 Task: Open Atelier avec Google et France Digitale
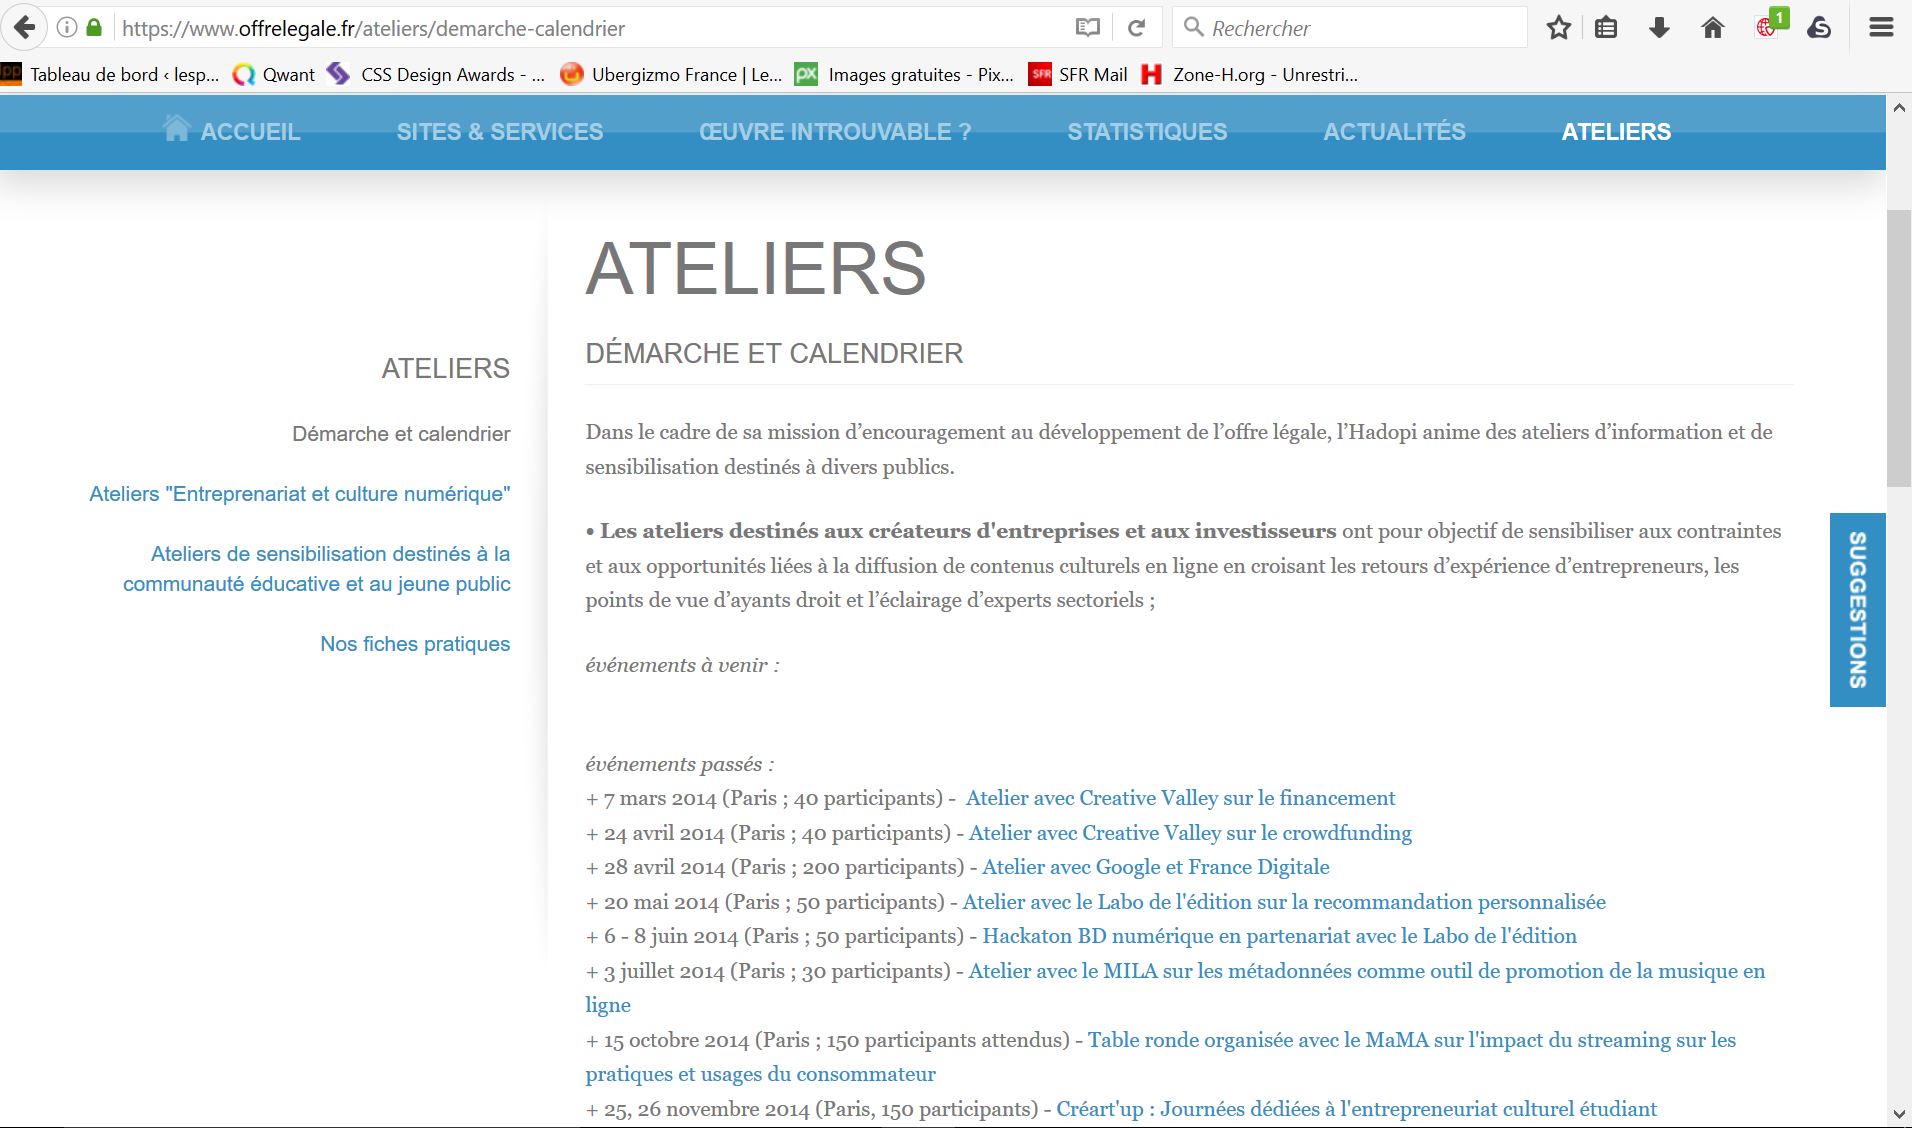point(1156,867)
